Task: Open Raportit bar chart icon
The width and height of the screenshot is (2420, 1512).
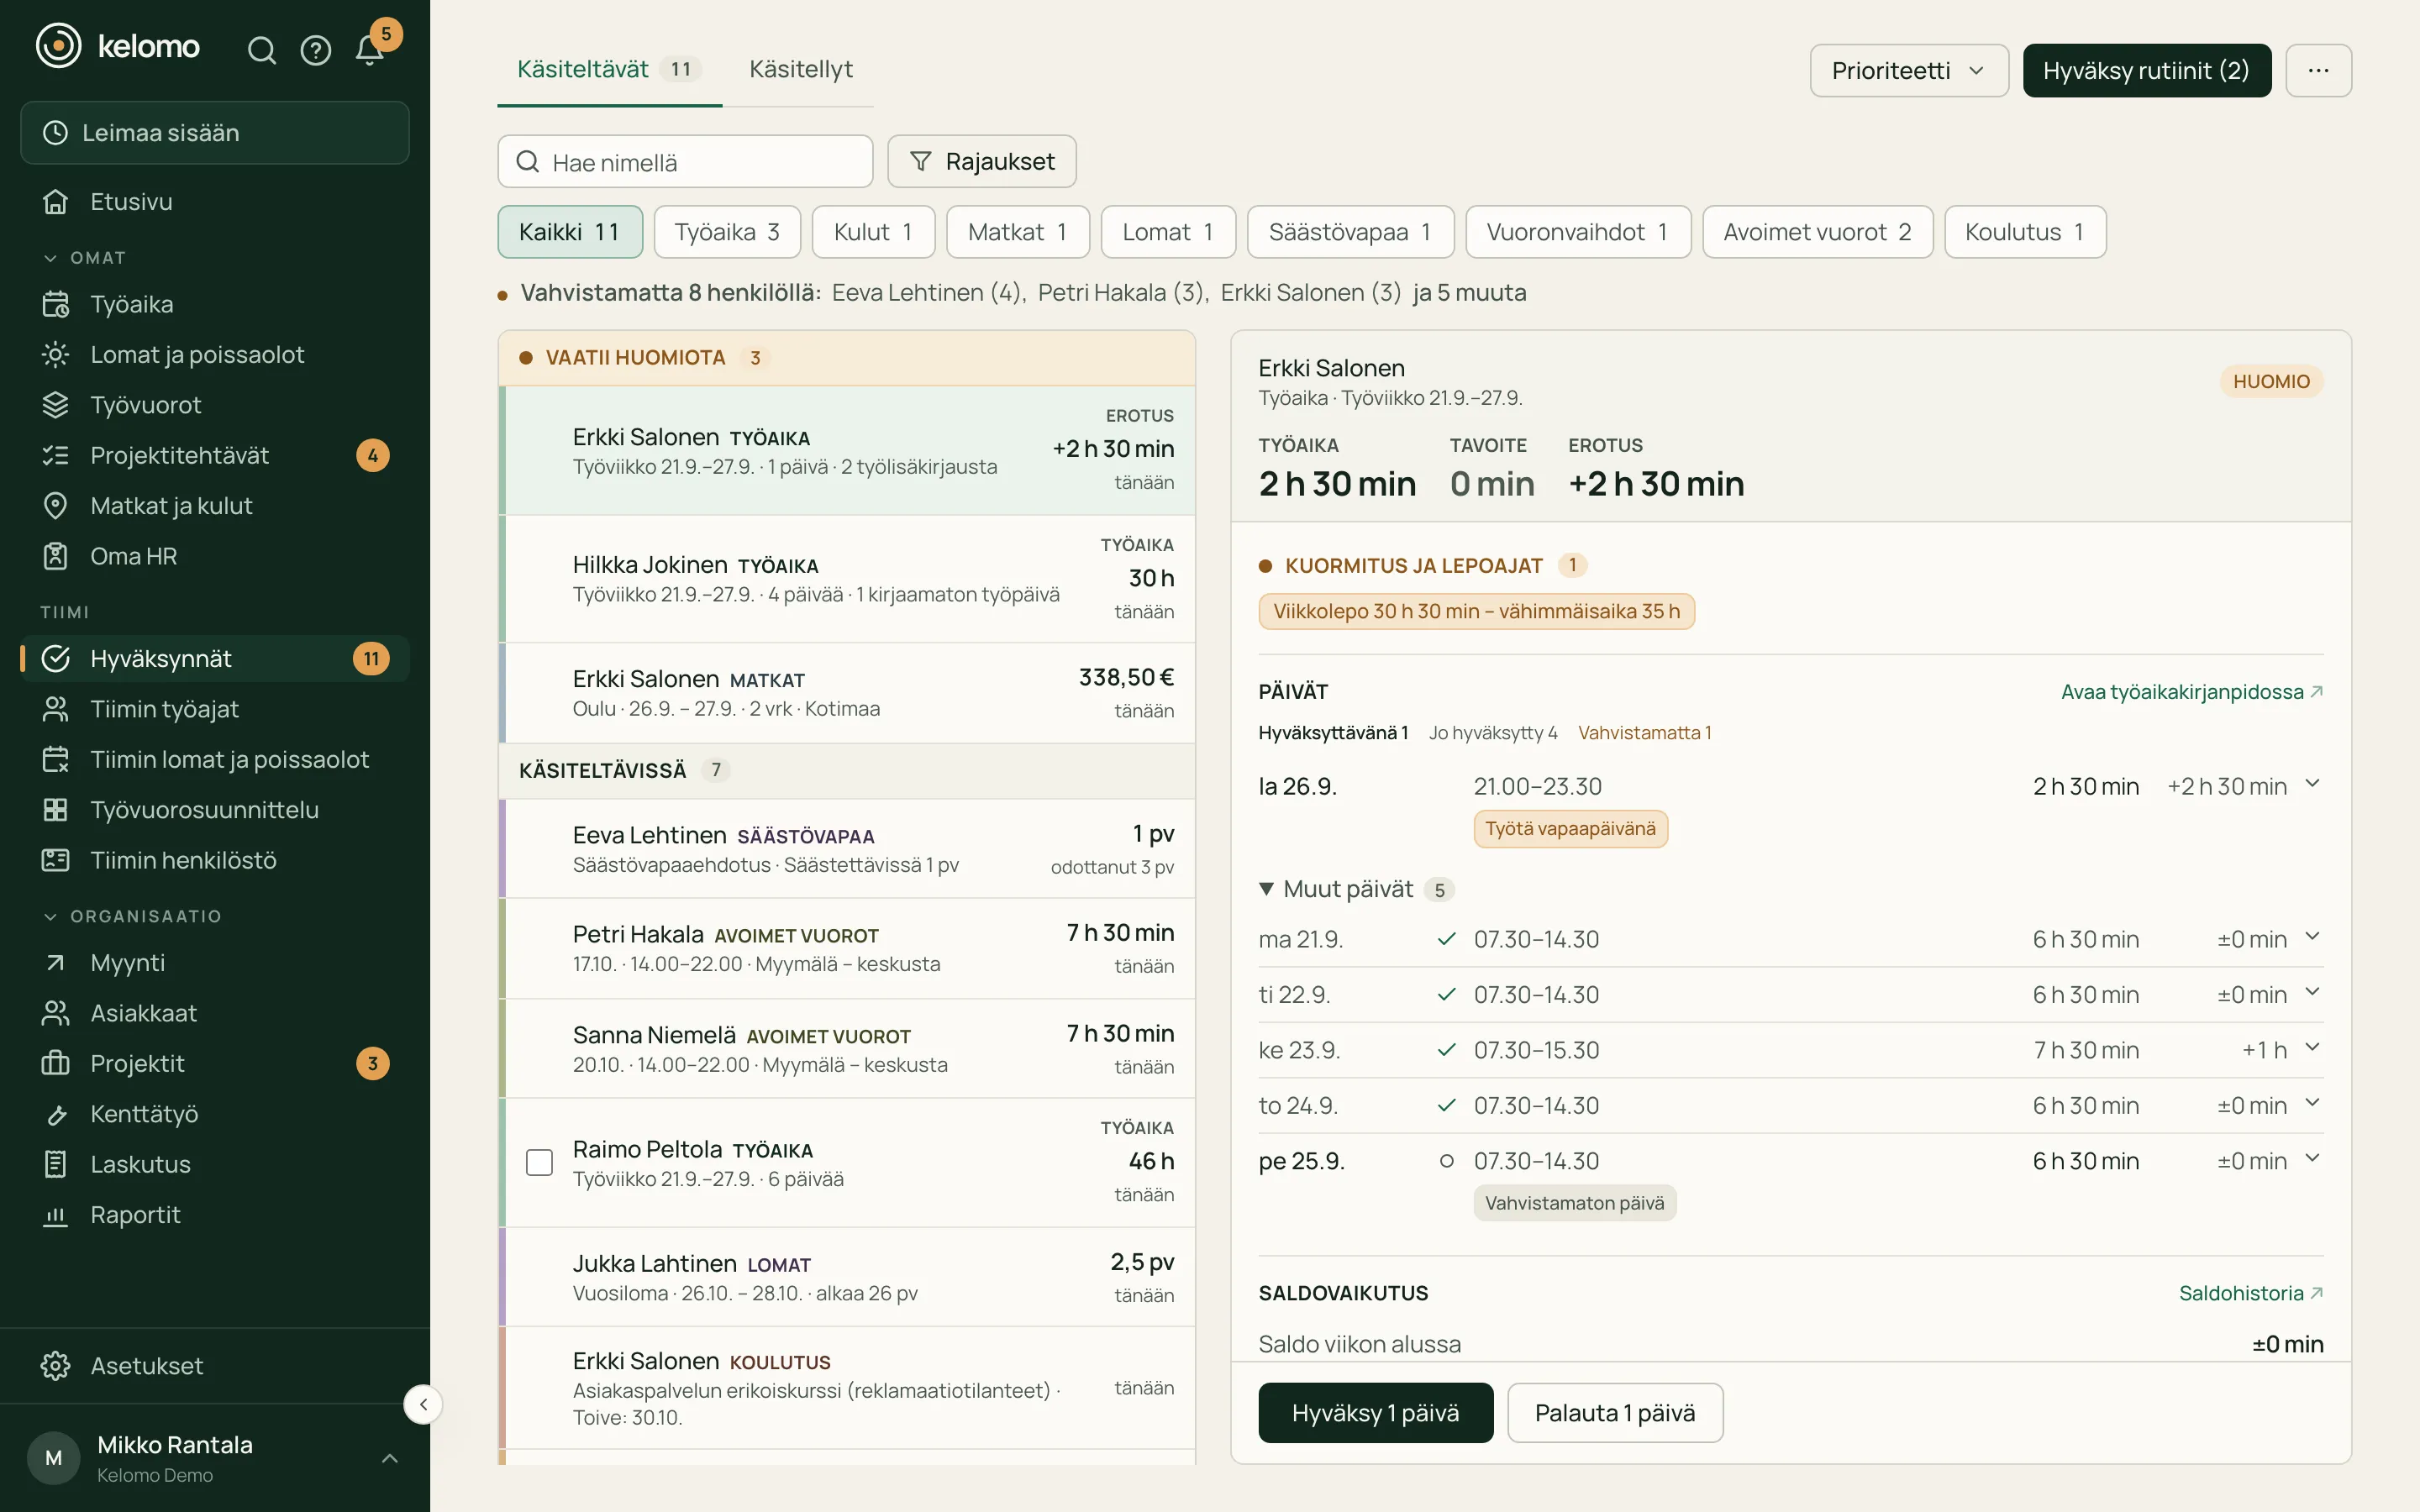Action: point(56,1215)
